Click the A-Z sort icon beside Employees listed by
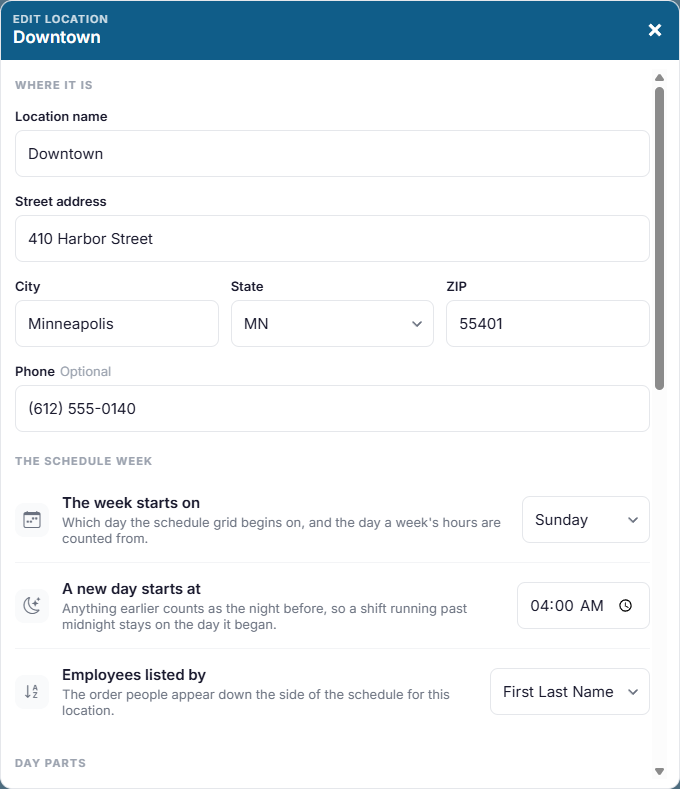The image size is (680, 789). (x=32, y=692)
